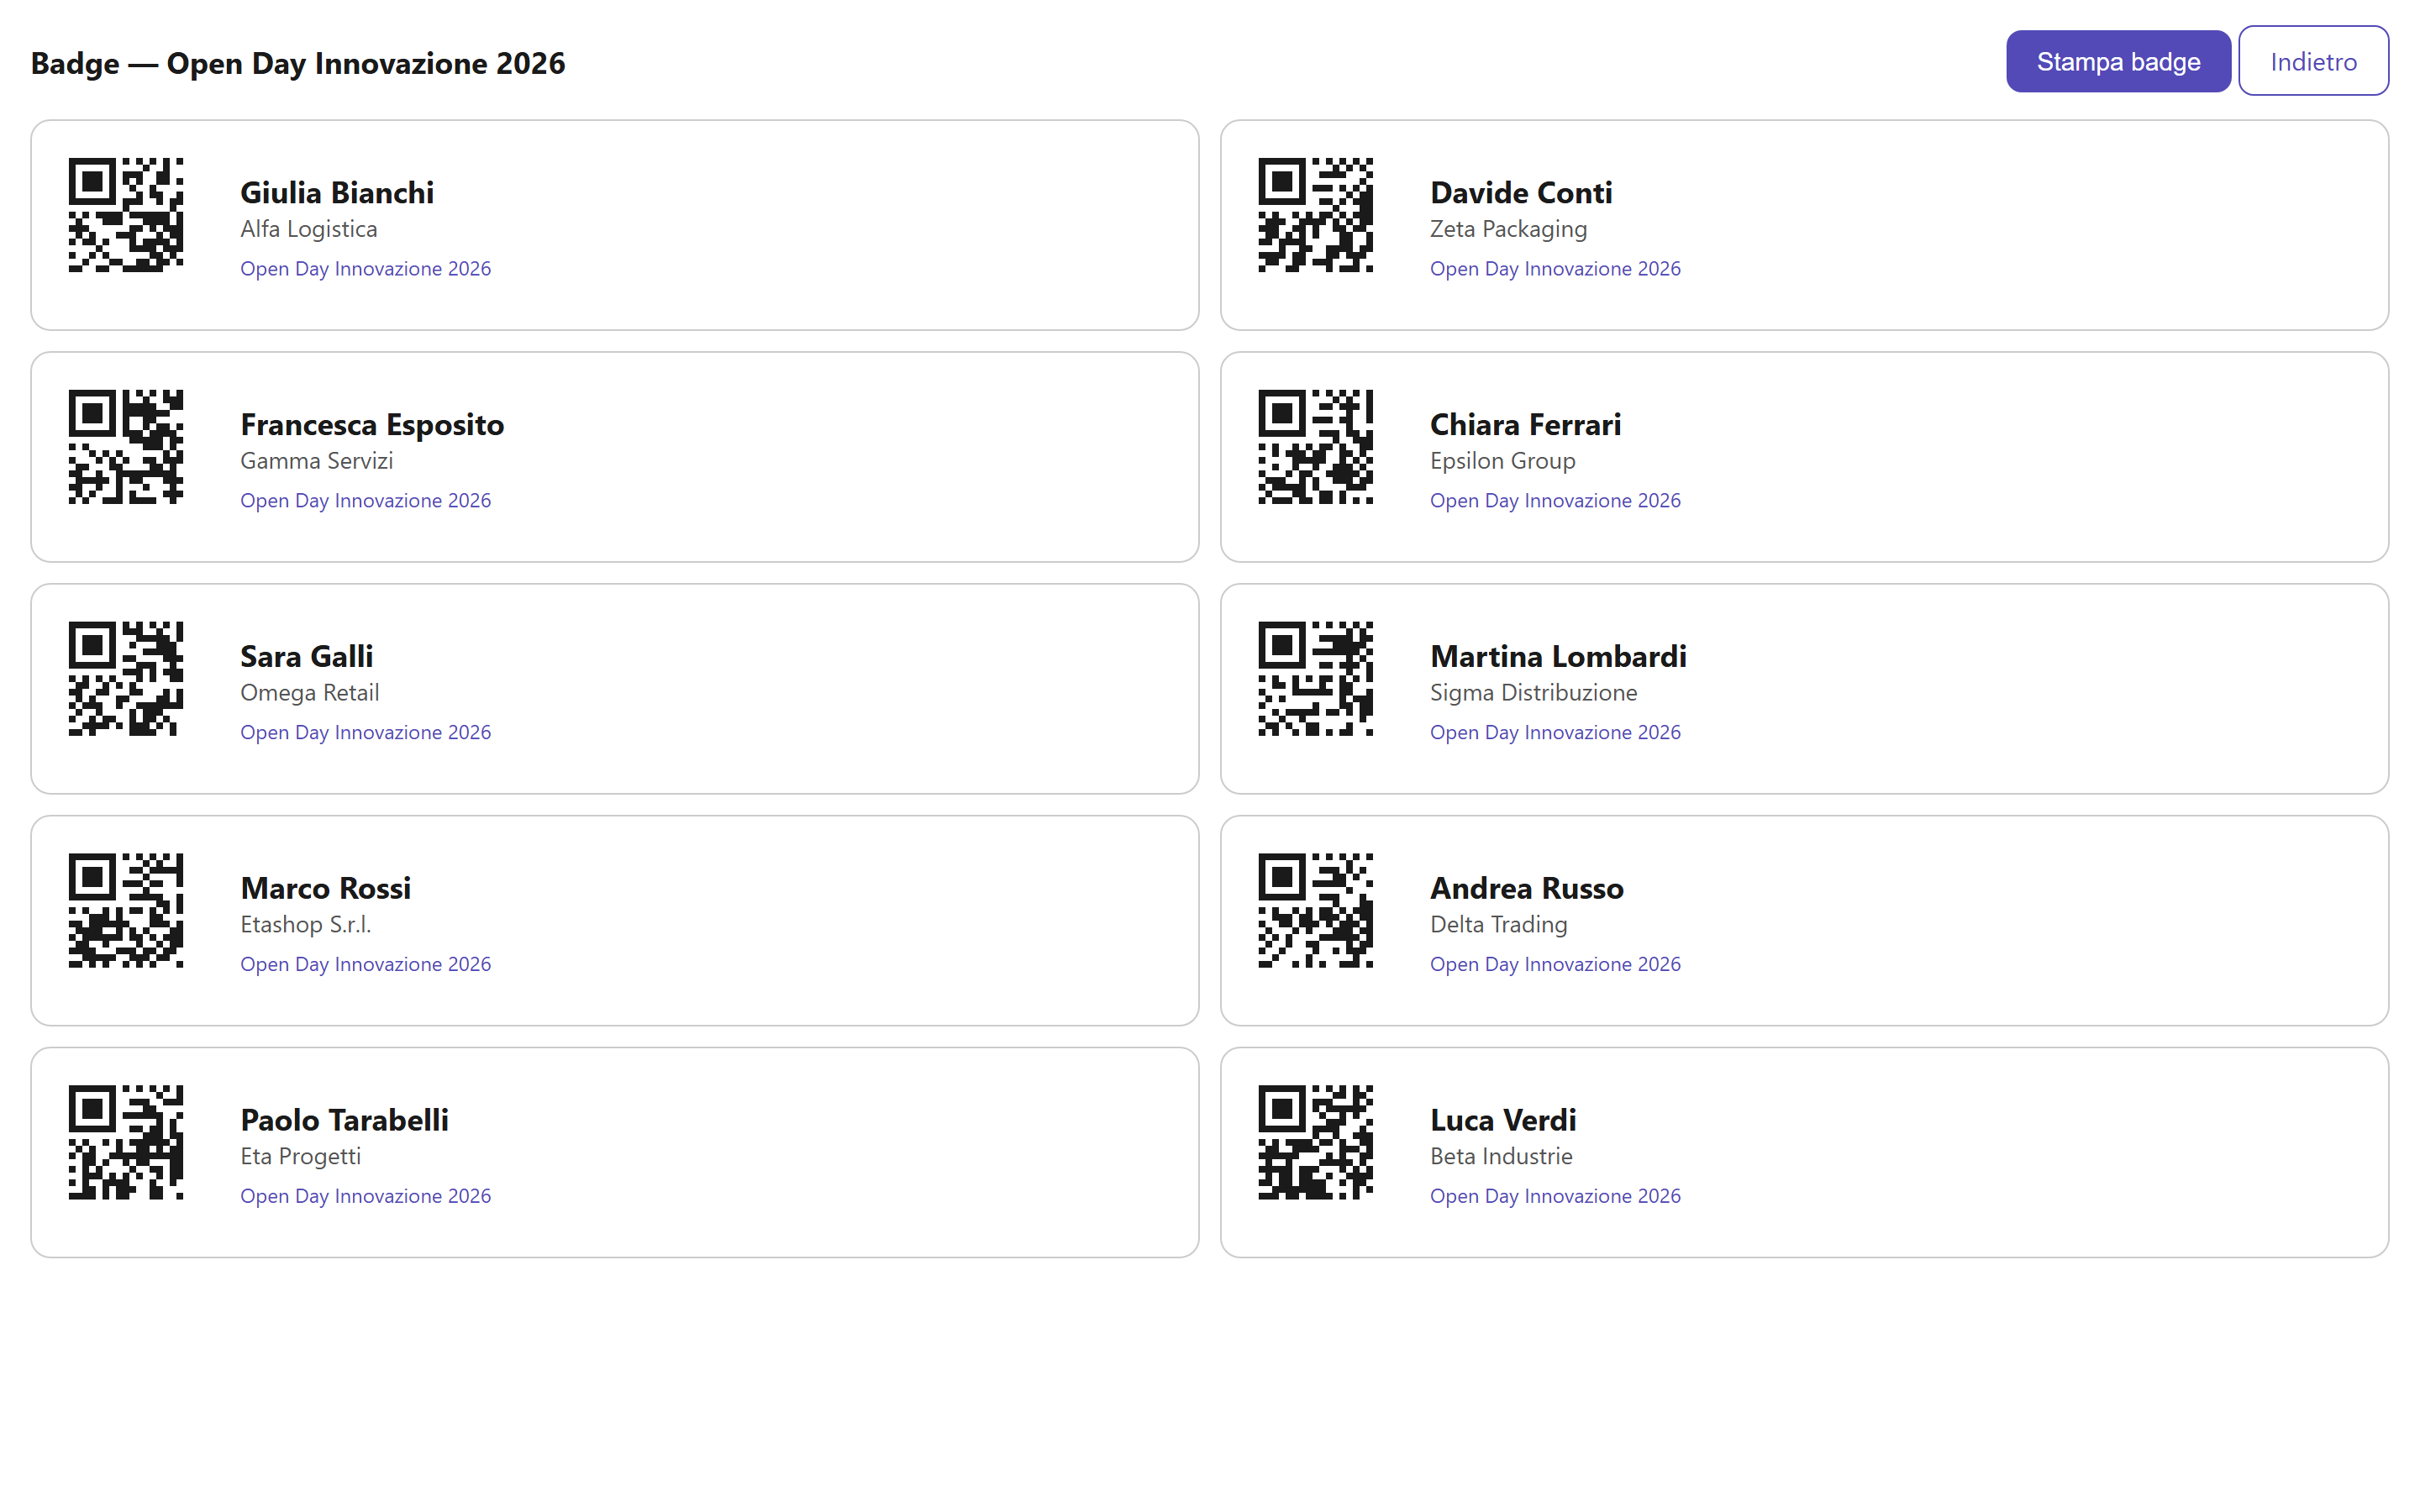Click the name Chiara Ferrari
This screenshot has height=1512, width=2420.
point(1525,424)
